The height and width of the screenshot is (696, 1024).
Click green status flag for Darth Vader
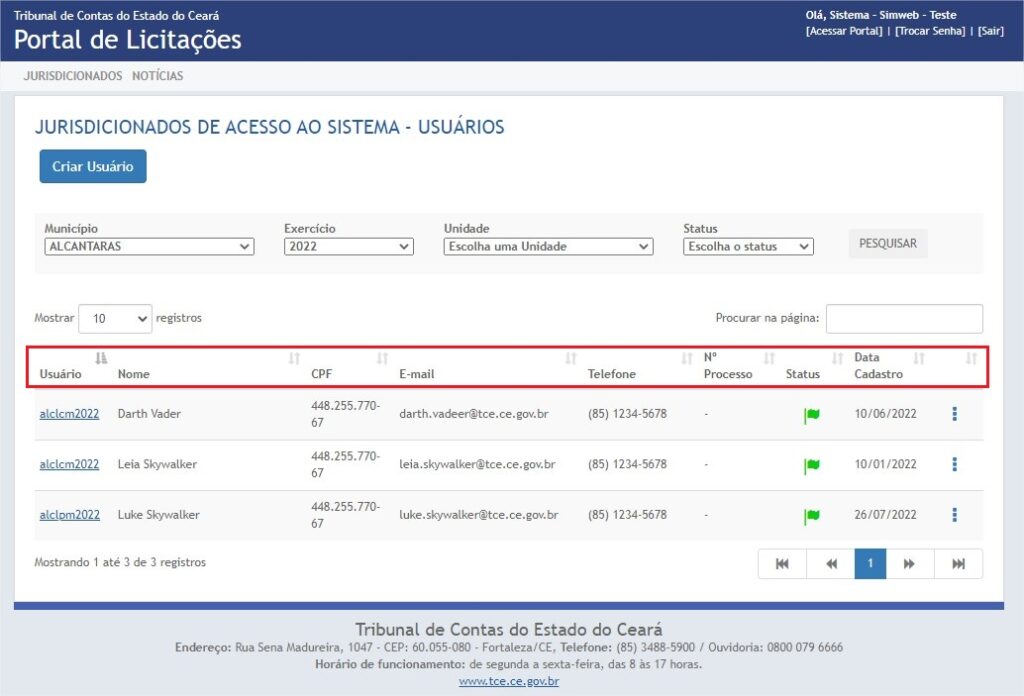pos(812,415)
